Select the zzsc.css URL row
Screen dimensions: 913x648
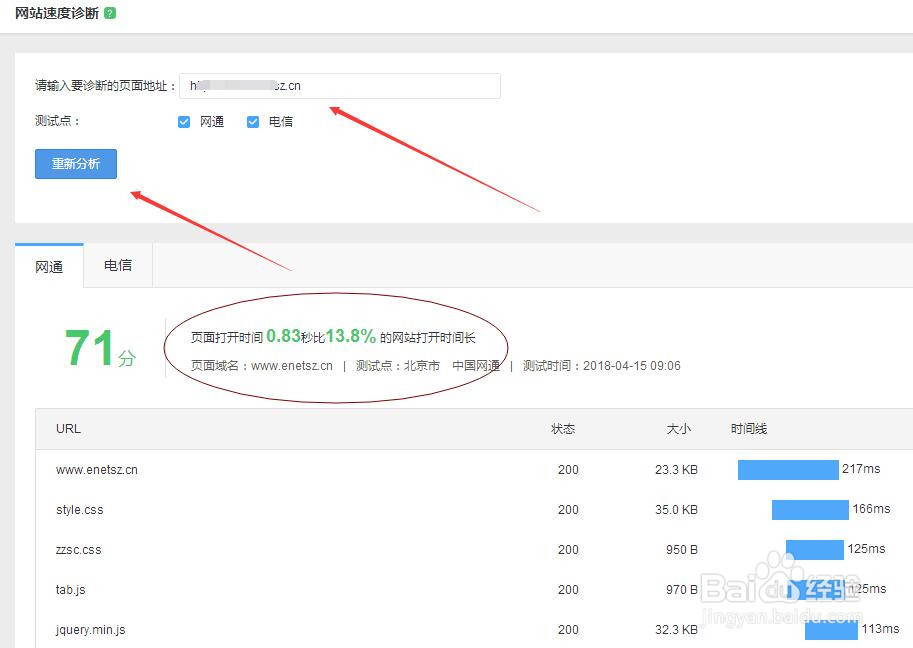point(474,550)
